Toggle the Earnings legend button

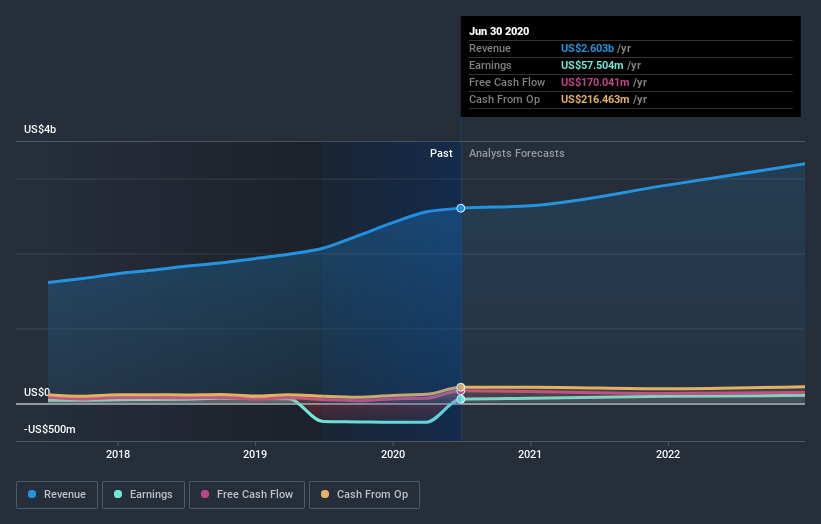tap(143, 495)
